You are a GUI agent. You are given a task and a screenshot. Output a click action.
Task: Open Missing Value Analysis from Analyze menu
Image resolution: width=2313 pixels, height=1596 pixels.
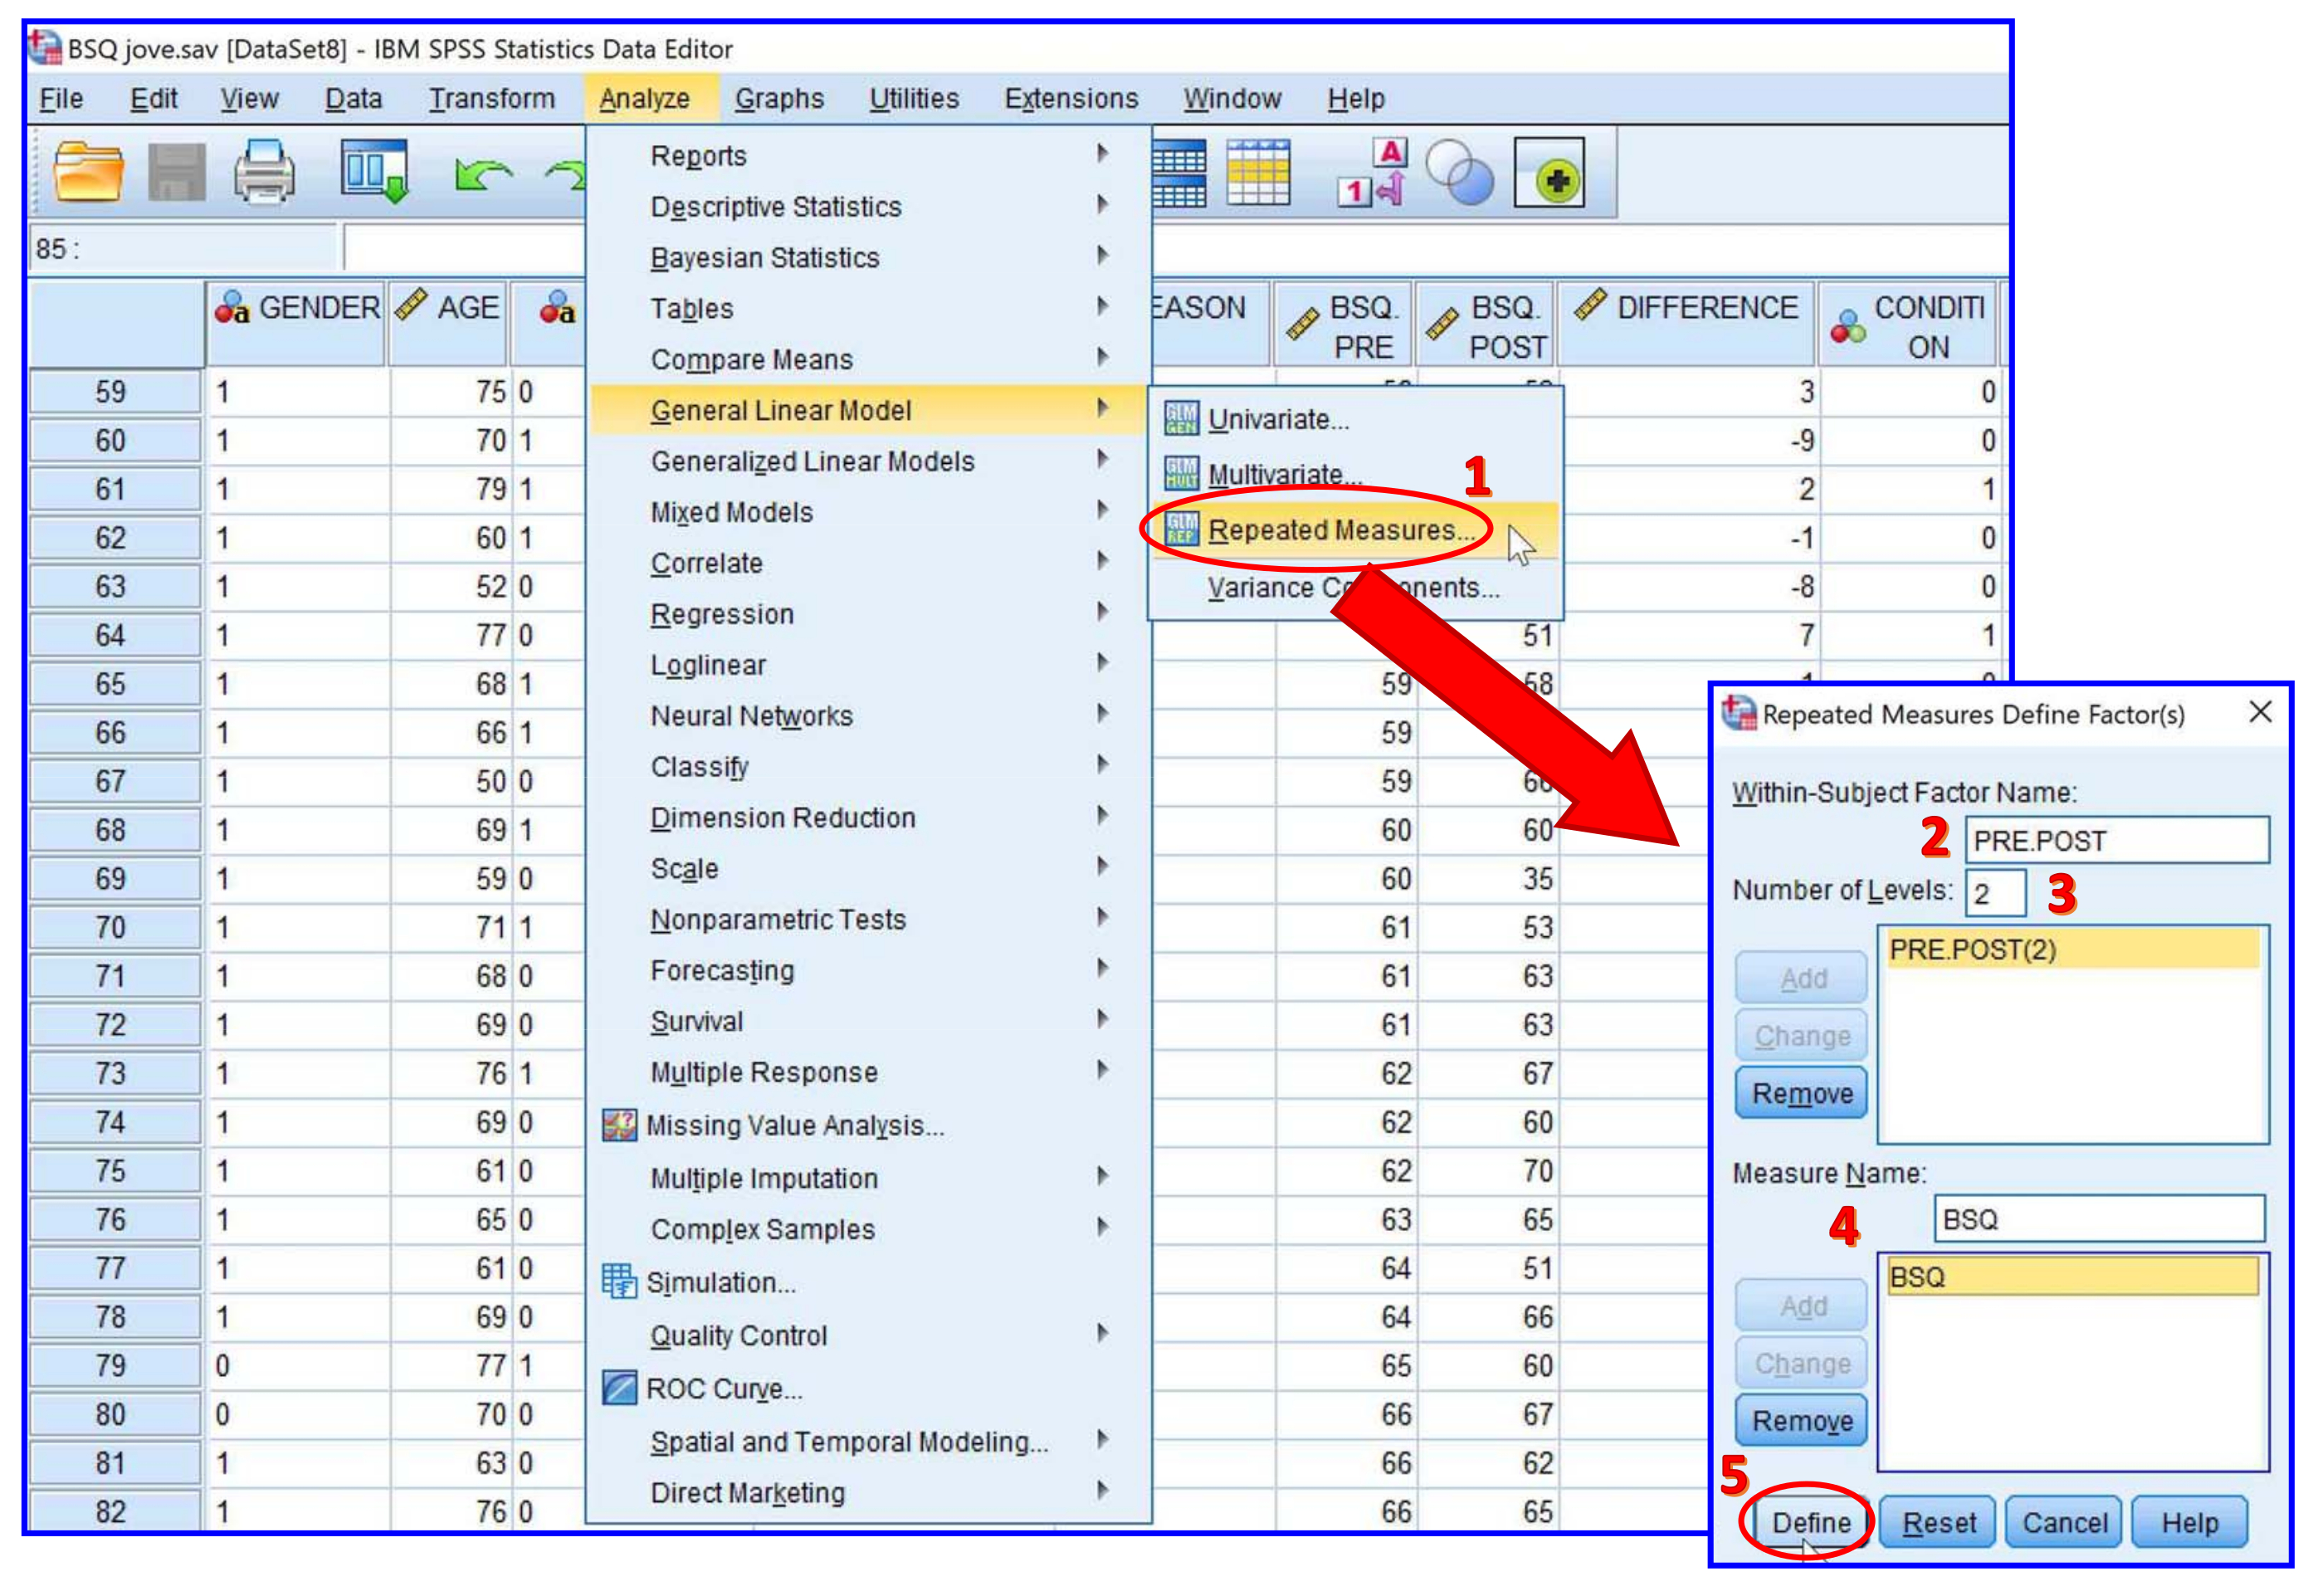[x=794, y=1126]
